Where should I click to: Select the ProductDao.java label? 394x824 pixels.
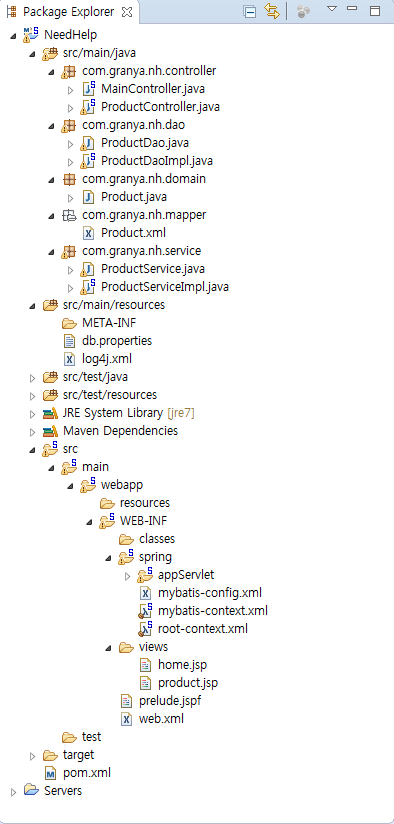[145, 143]
